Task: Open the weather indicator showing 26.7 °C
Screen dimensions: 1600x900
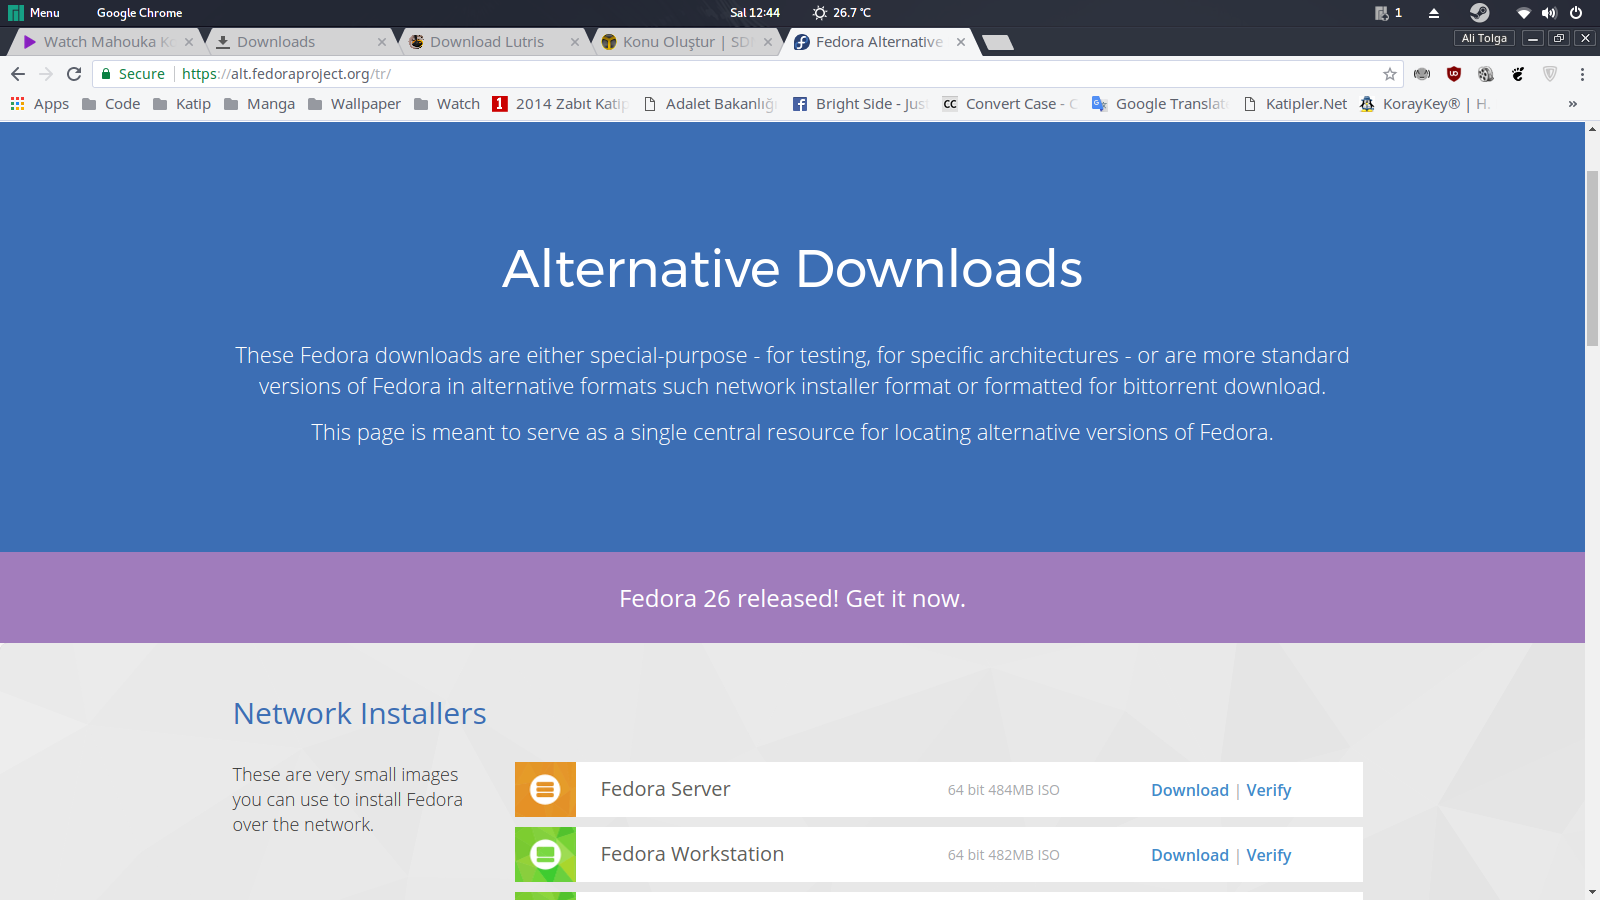Action: click(841, 13)
